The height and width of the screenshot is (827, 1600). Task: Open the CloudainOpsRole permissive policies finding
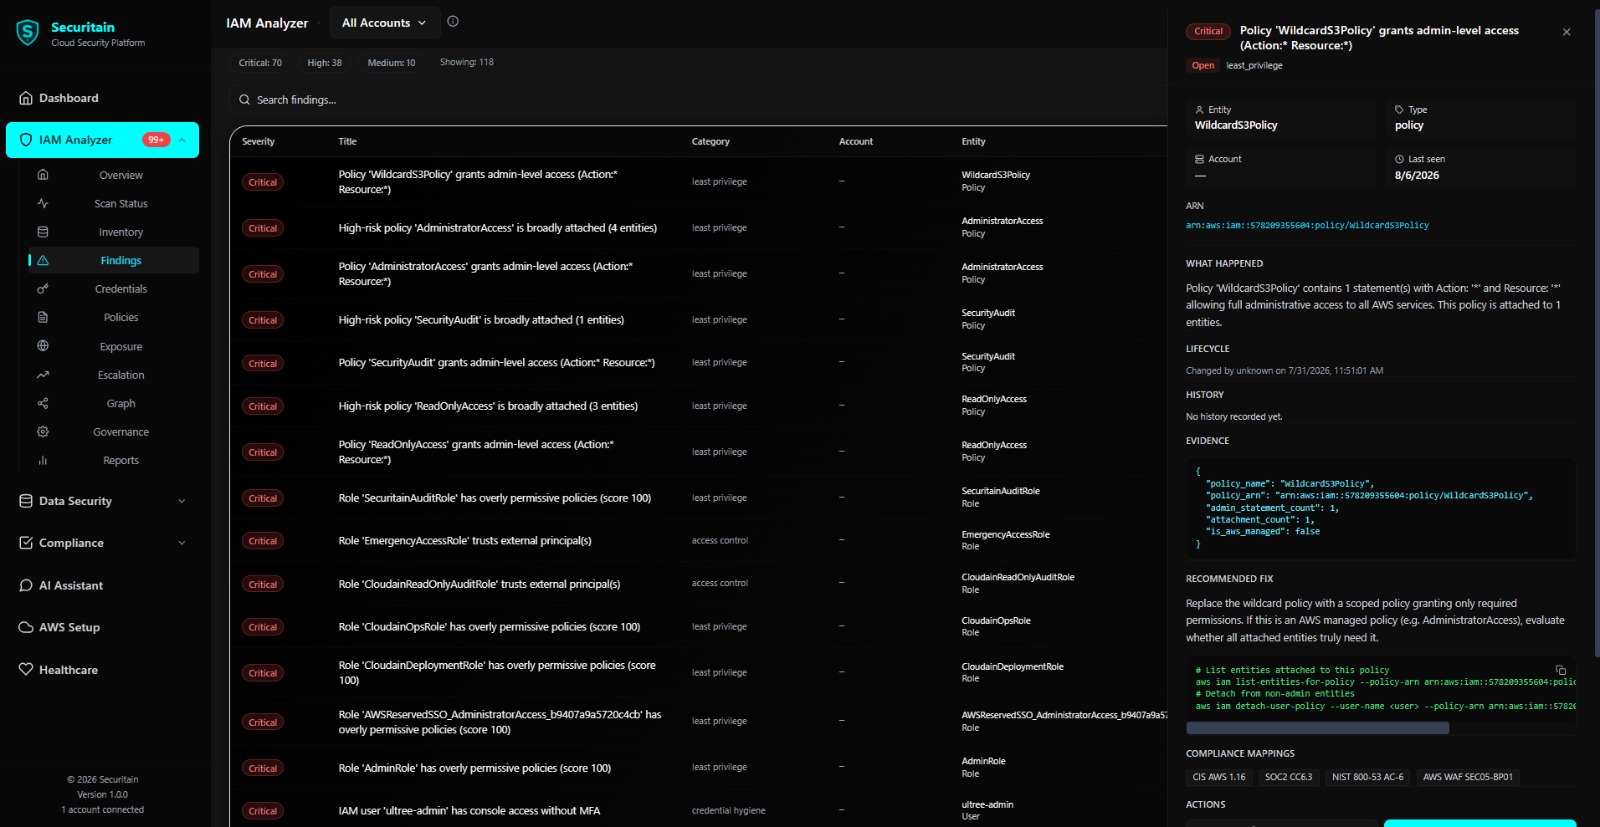(x=698, y=627)
